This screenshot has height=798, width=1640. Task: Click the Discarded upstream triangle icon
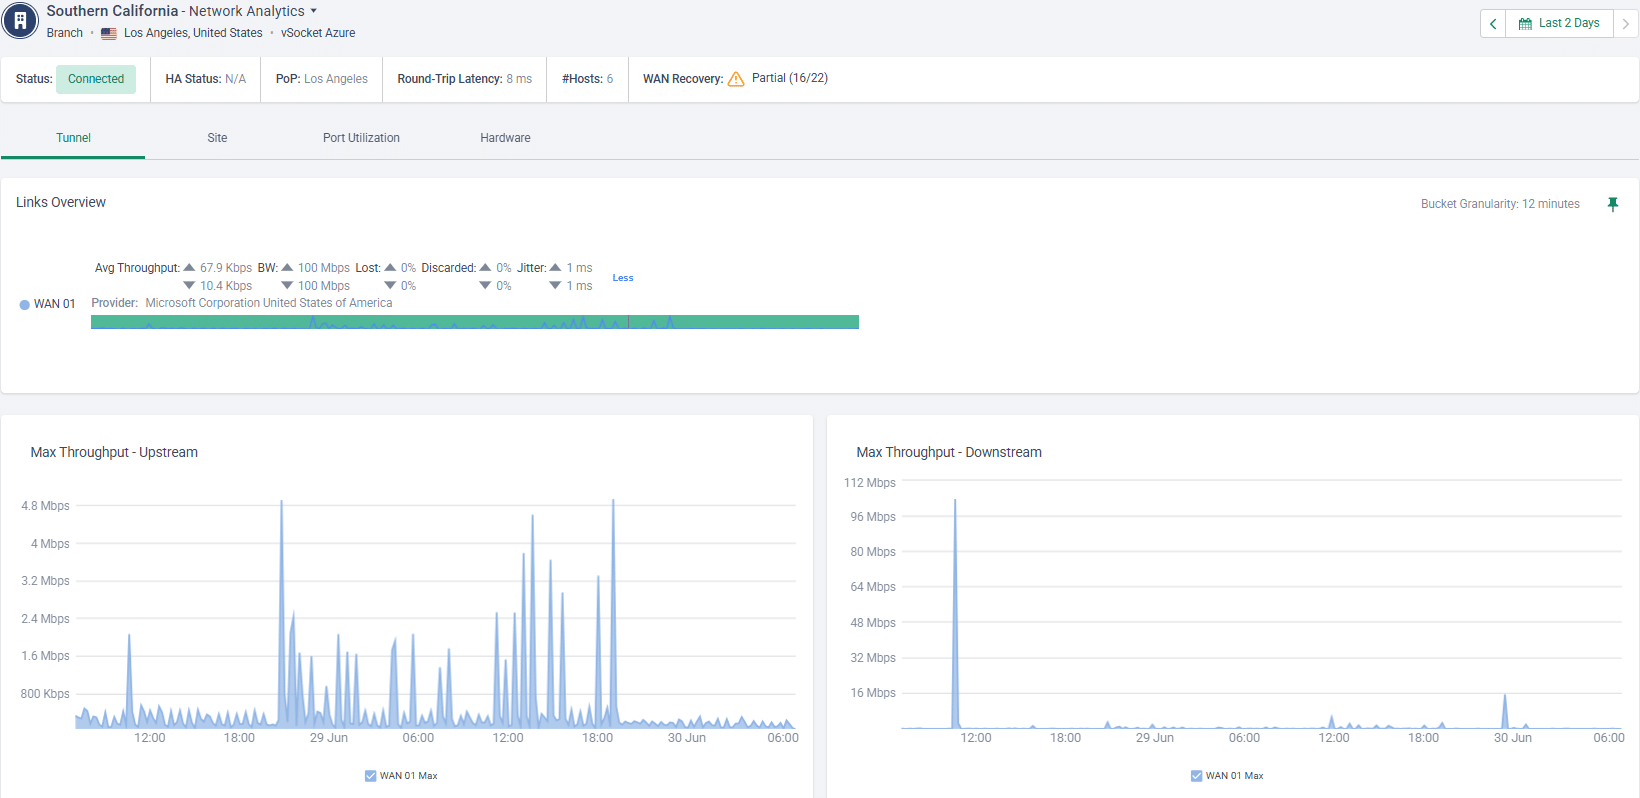click(485, 267)
